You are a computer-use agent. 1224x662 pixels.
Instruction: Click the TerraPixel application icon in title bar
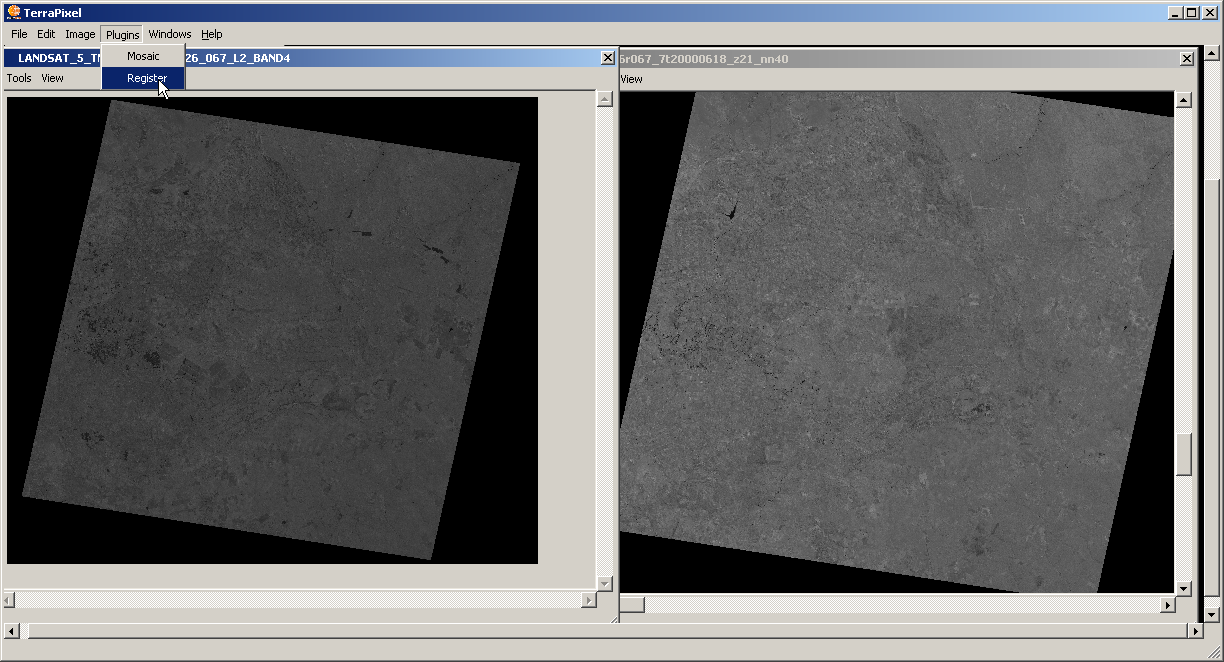13,13
